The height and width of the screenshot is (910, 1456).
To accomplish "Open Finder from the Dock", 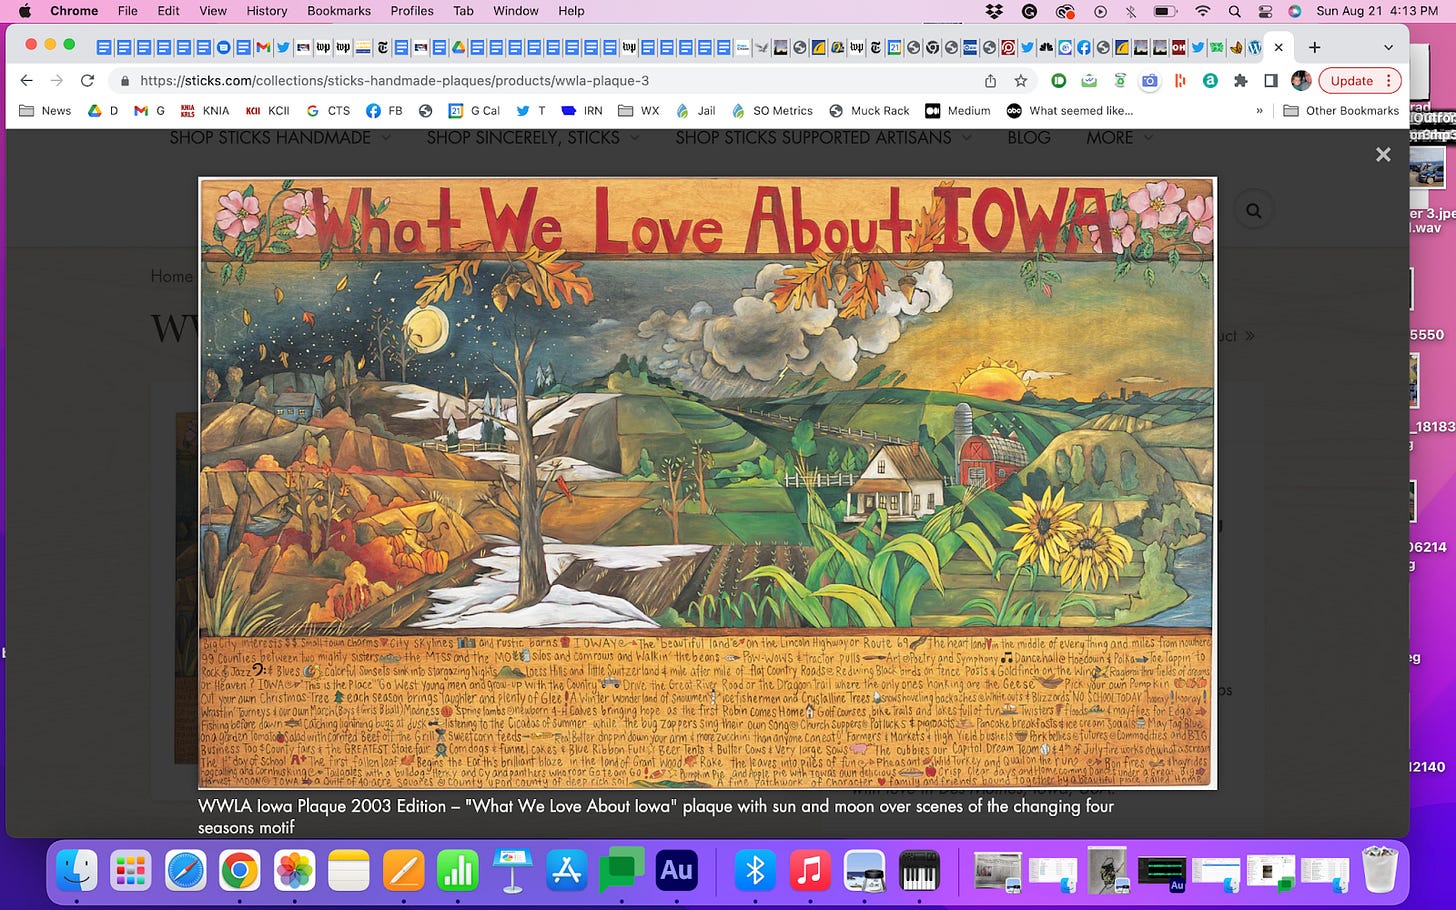I will tap(77, 871).
